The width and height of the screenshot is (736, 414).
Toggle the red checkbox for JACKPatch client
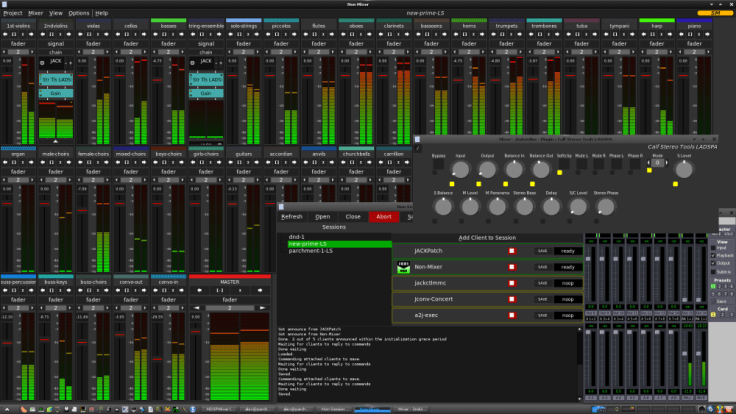(511, 252)
